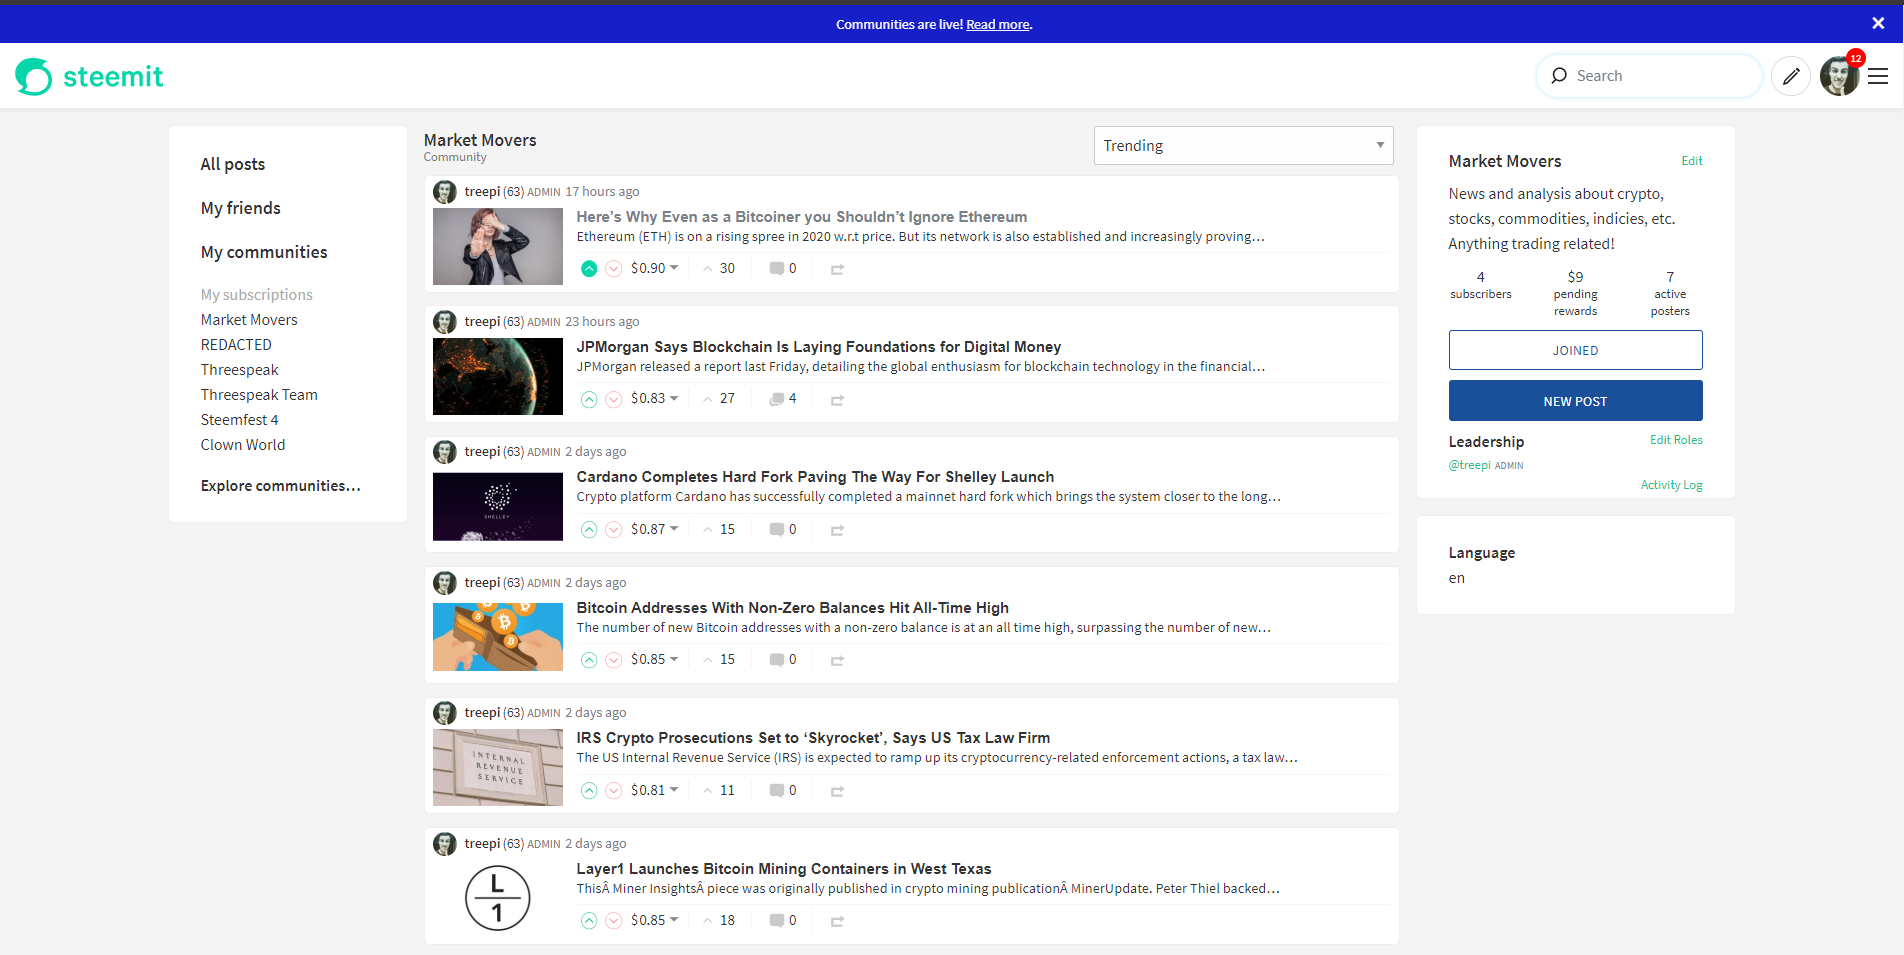Open the hamburger menu at top right

coord(1878,76)
